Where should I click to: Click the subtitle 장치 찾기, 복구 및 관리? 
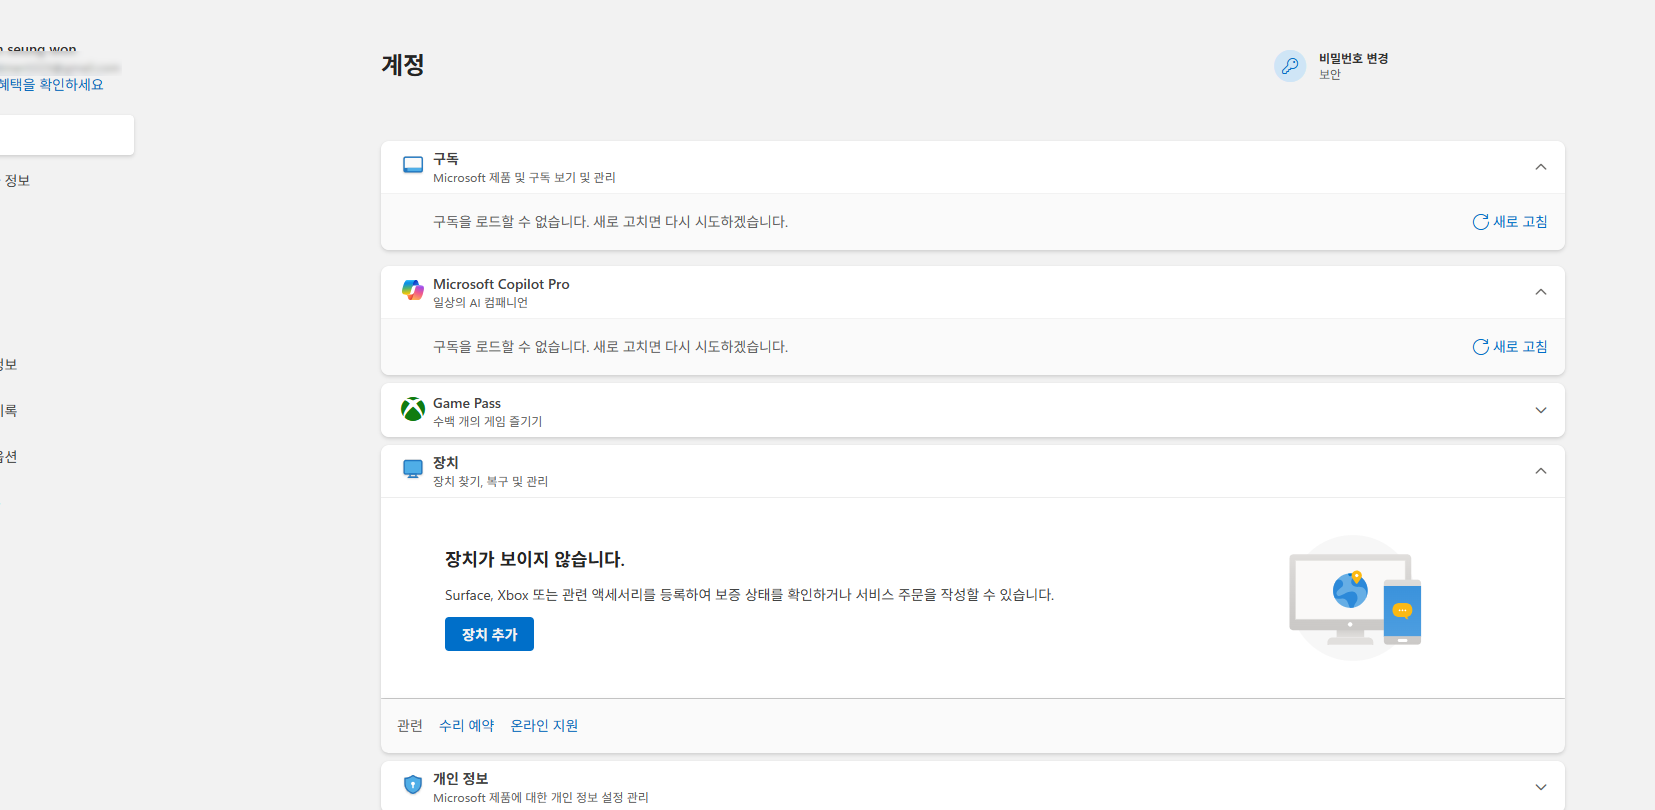(x=490, y=482)
